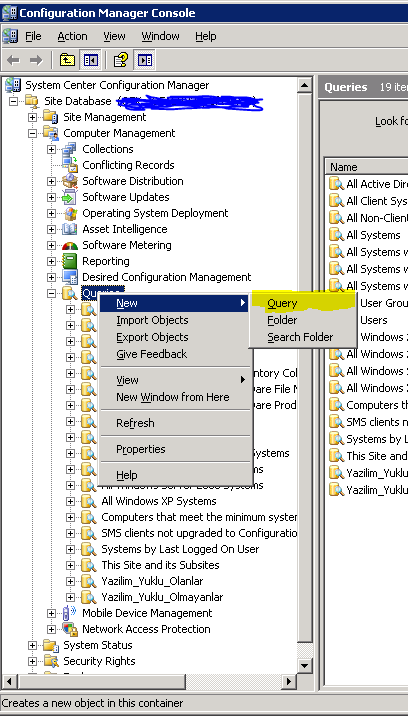Expand the Software Distribution node

click(x=52, y=181)
